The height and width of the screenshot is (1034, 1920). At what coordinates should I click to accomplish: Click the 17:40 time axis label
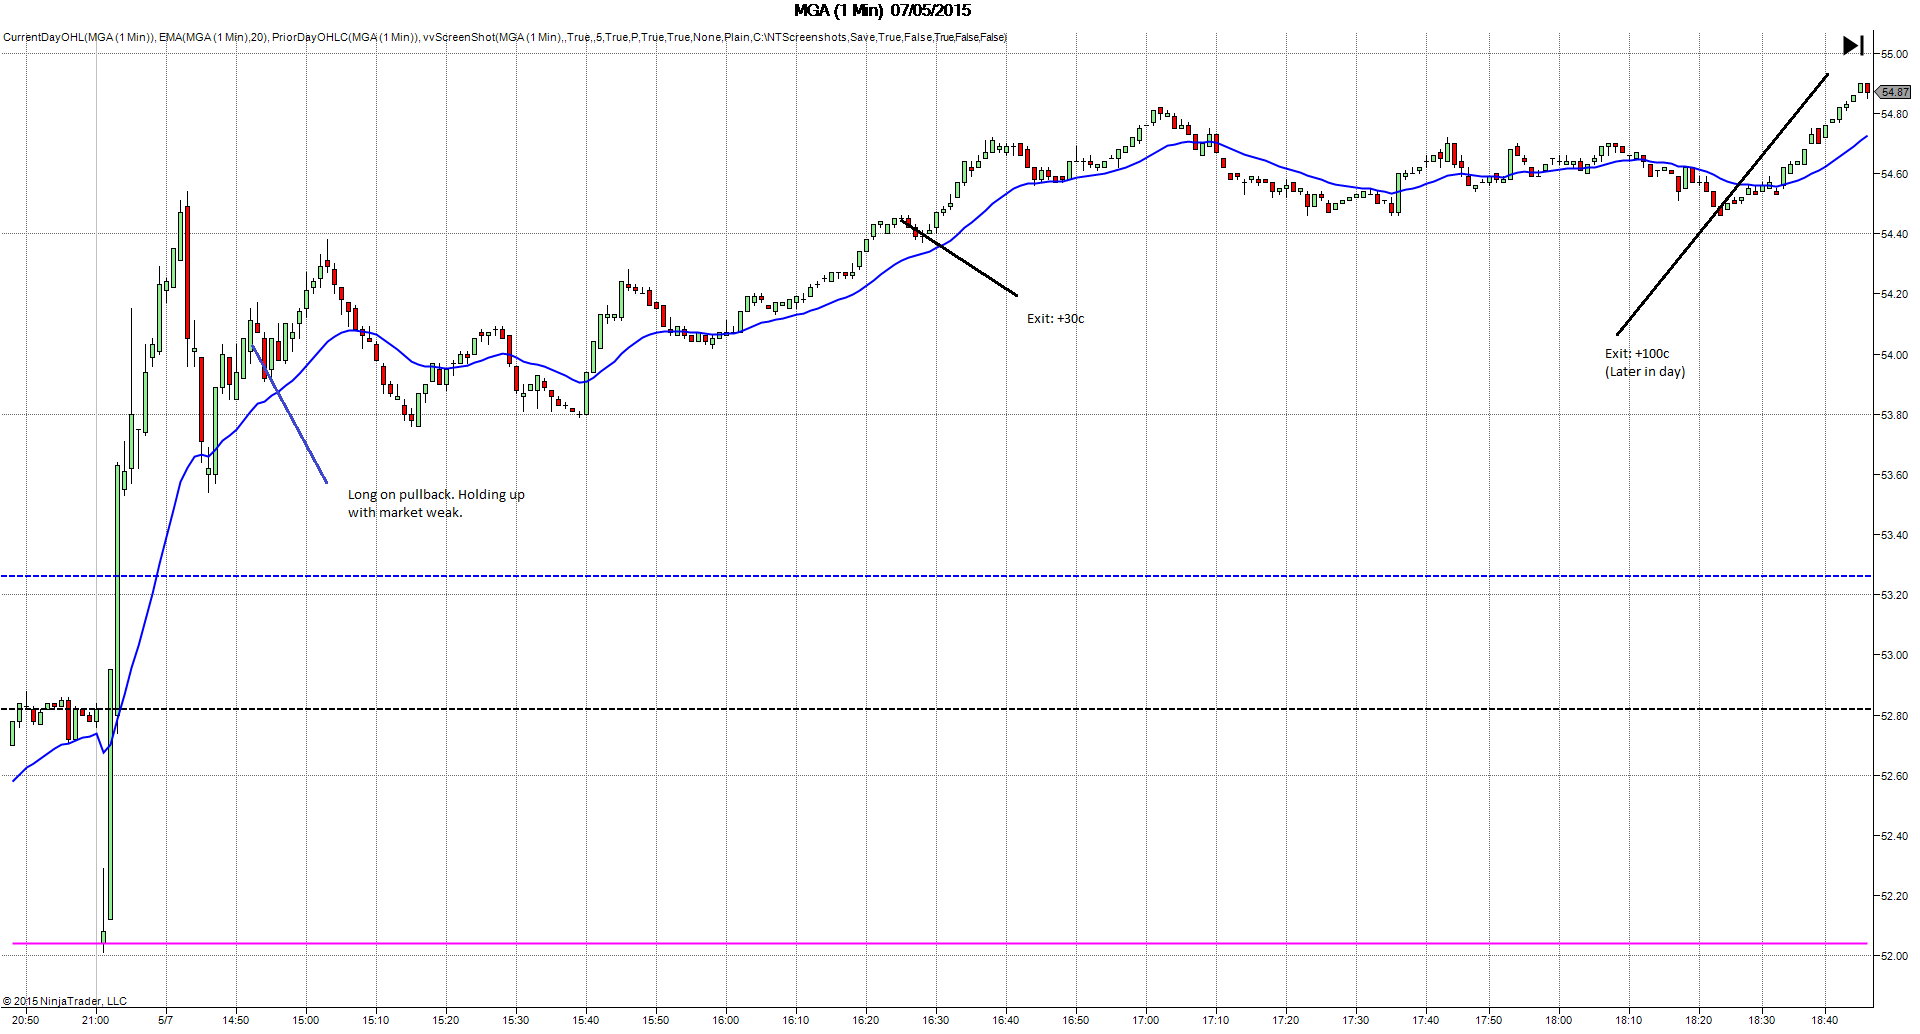point(1426,1020)
